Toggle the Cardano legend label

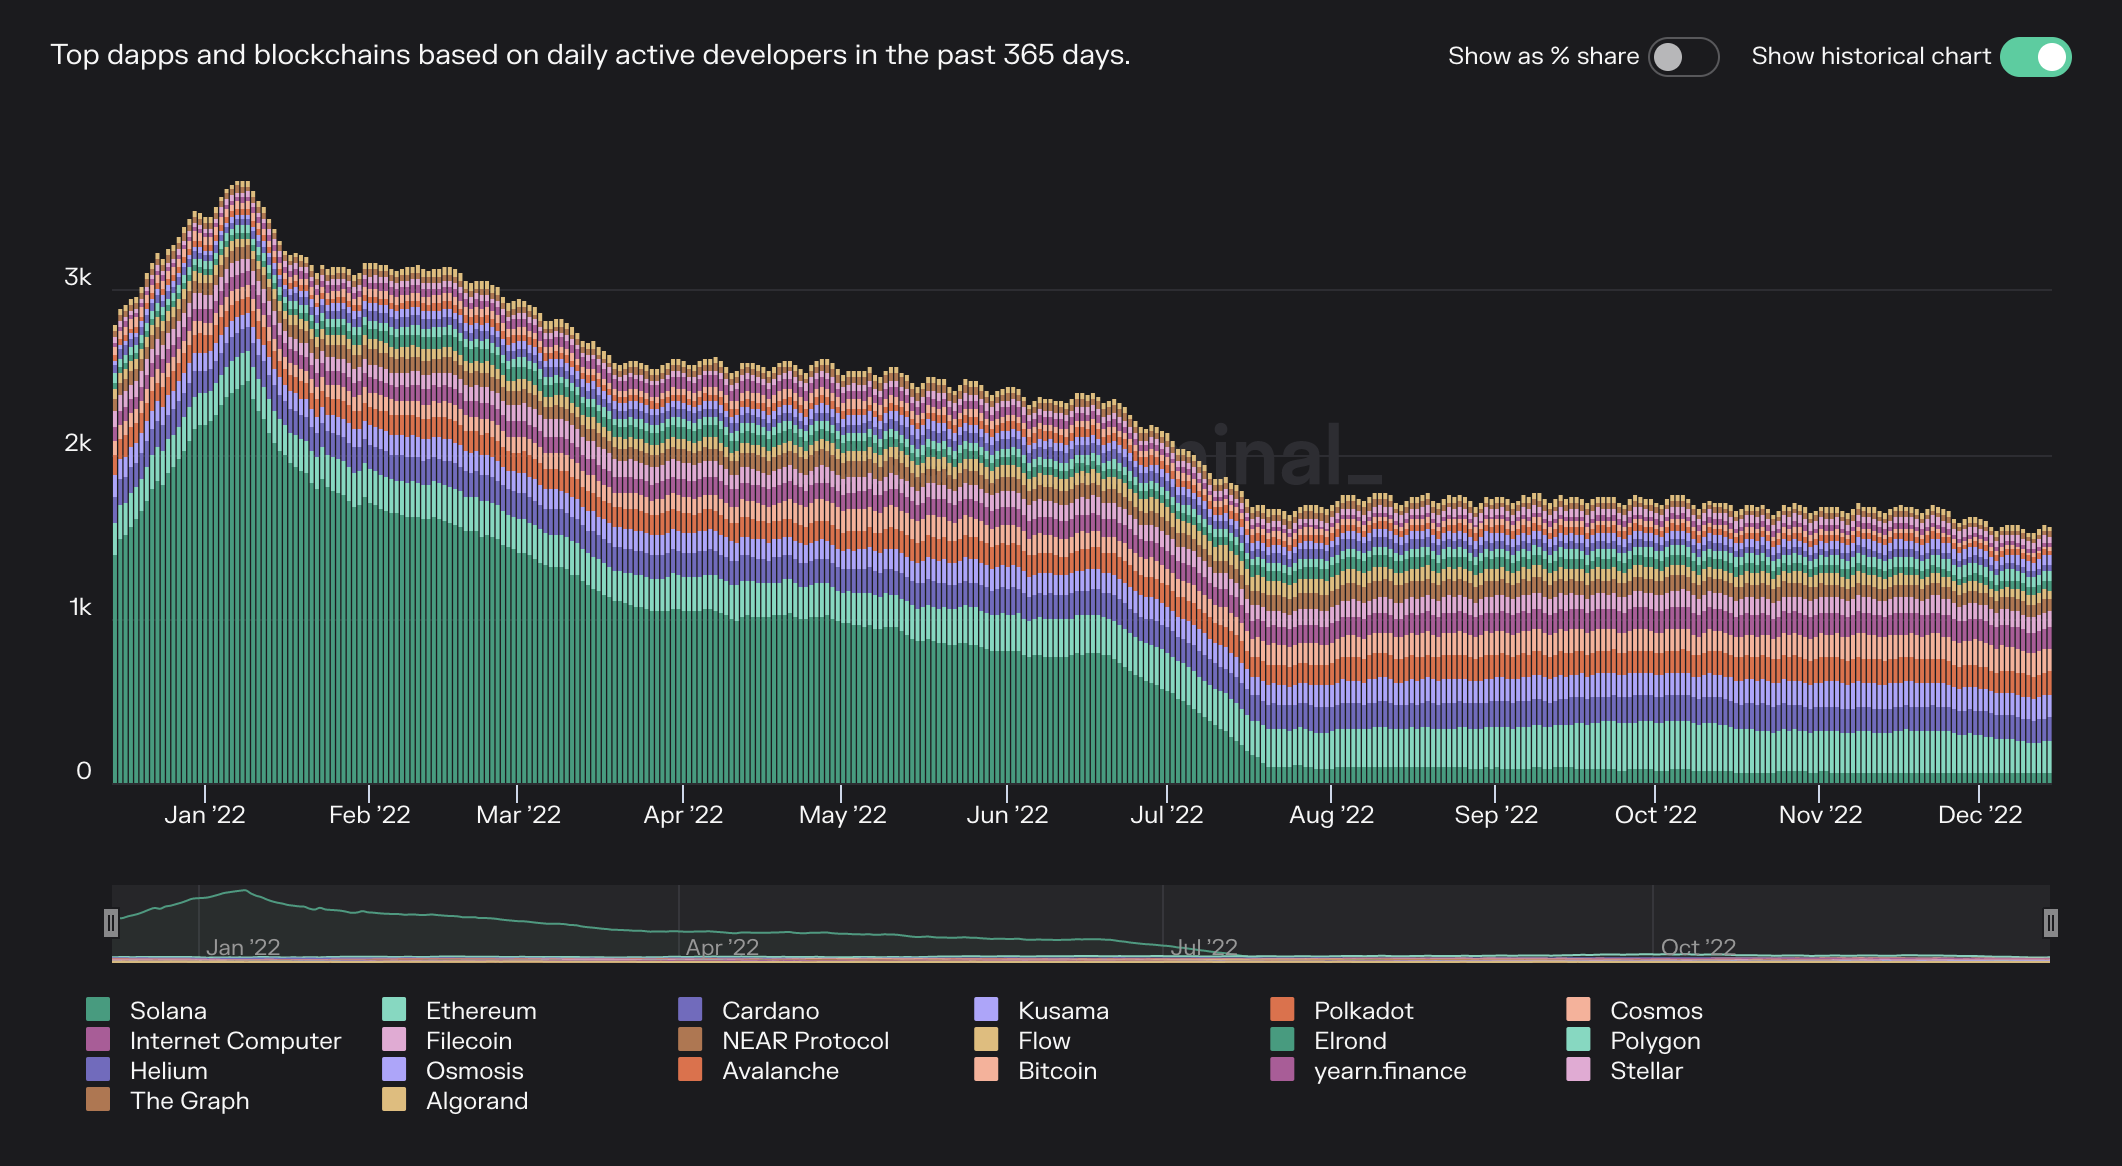[770, 1011]
